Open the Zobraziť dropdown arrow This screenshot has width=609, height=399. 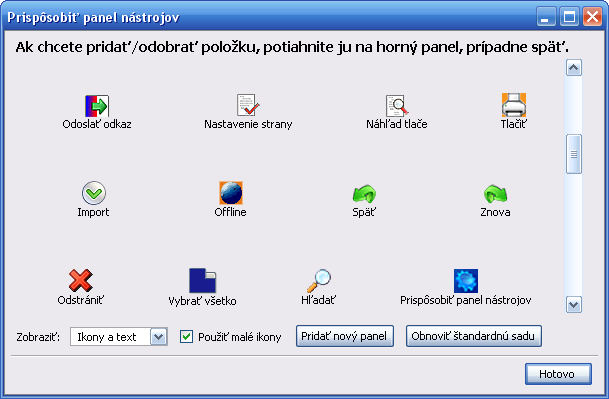(x=158, y=337)
